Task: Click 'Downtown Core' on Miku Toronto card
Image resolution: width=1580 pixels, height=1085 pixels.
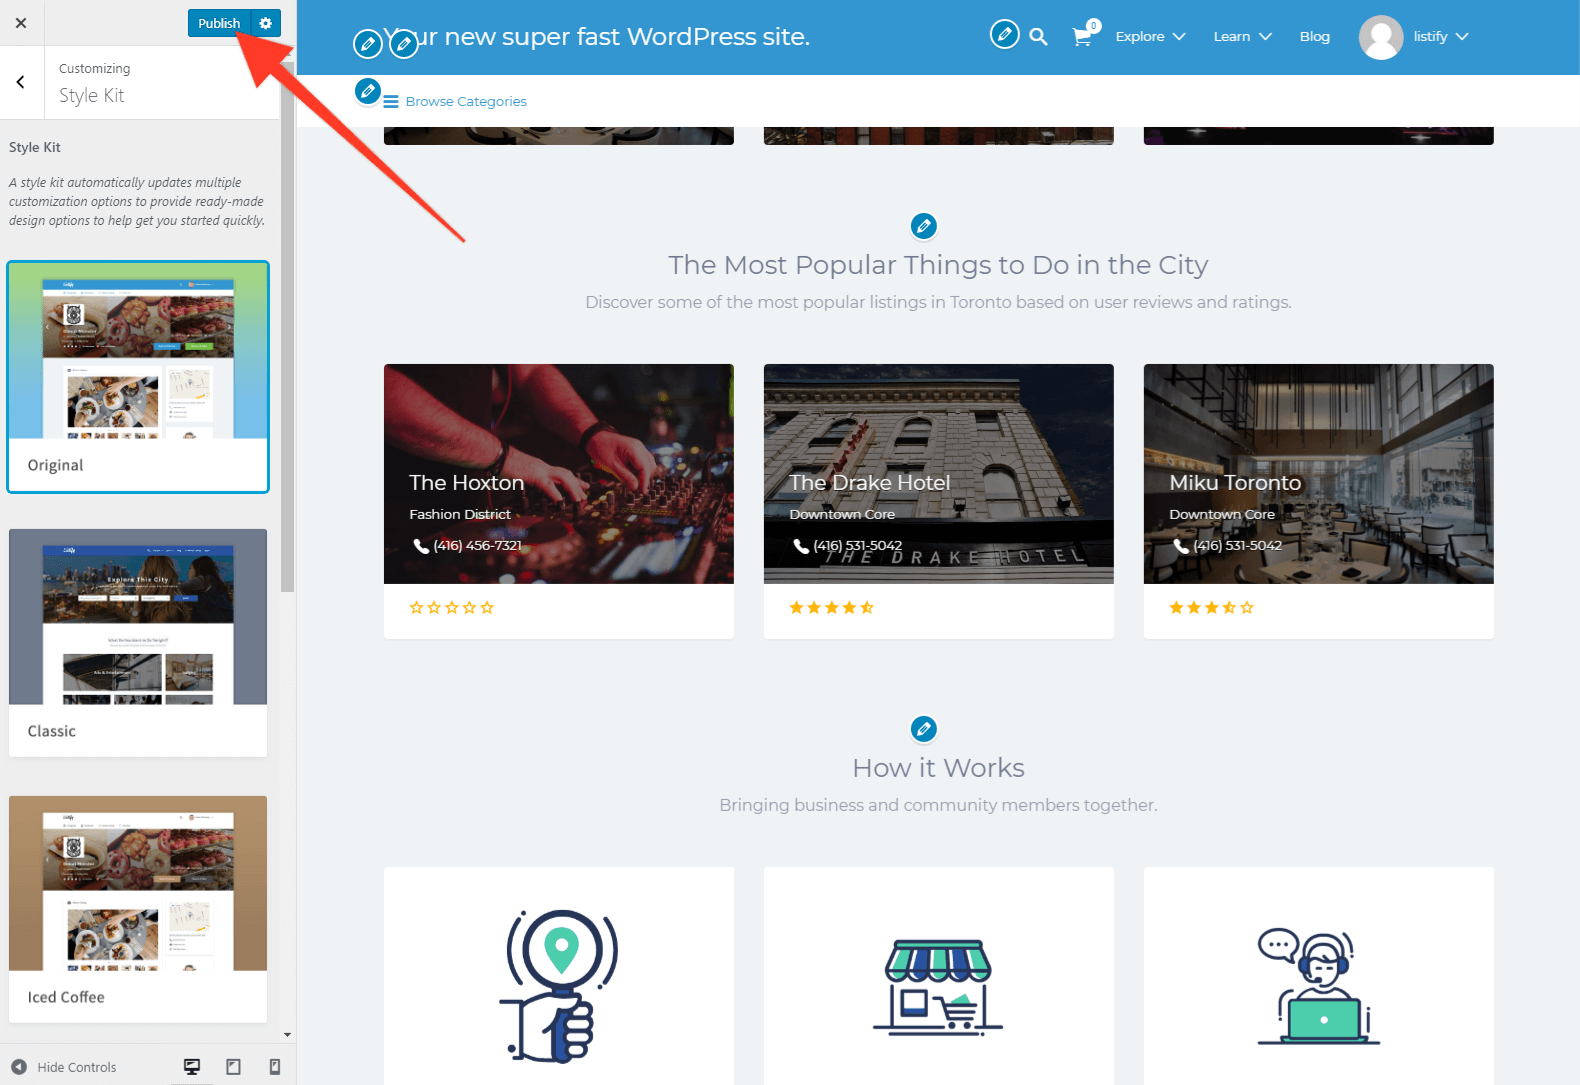Action: [x=1222, y=515]
